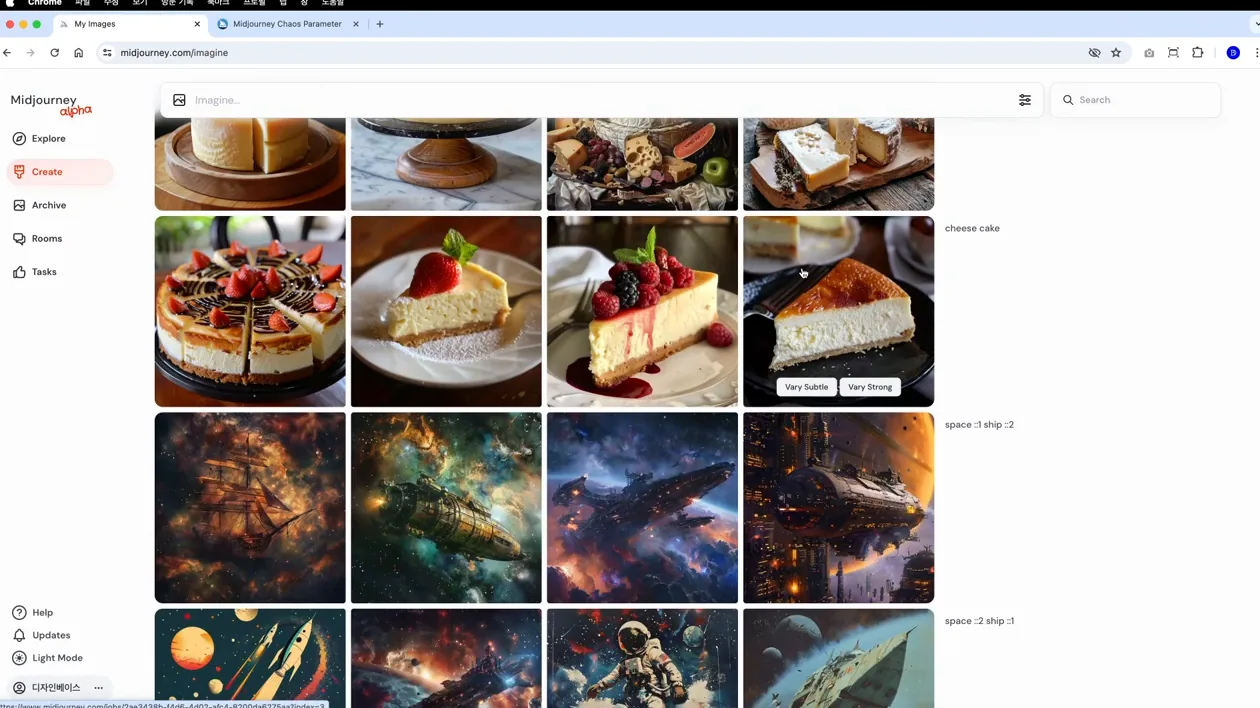Viewport: 1260px width, 708px height.
Task: Open the sailing ship in nebula image
Action: tap(250, 508)
